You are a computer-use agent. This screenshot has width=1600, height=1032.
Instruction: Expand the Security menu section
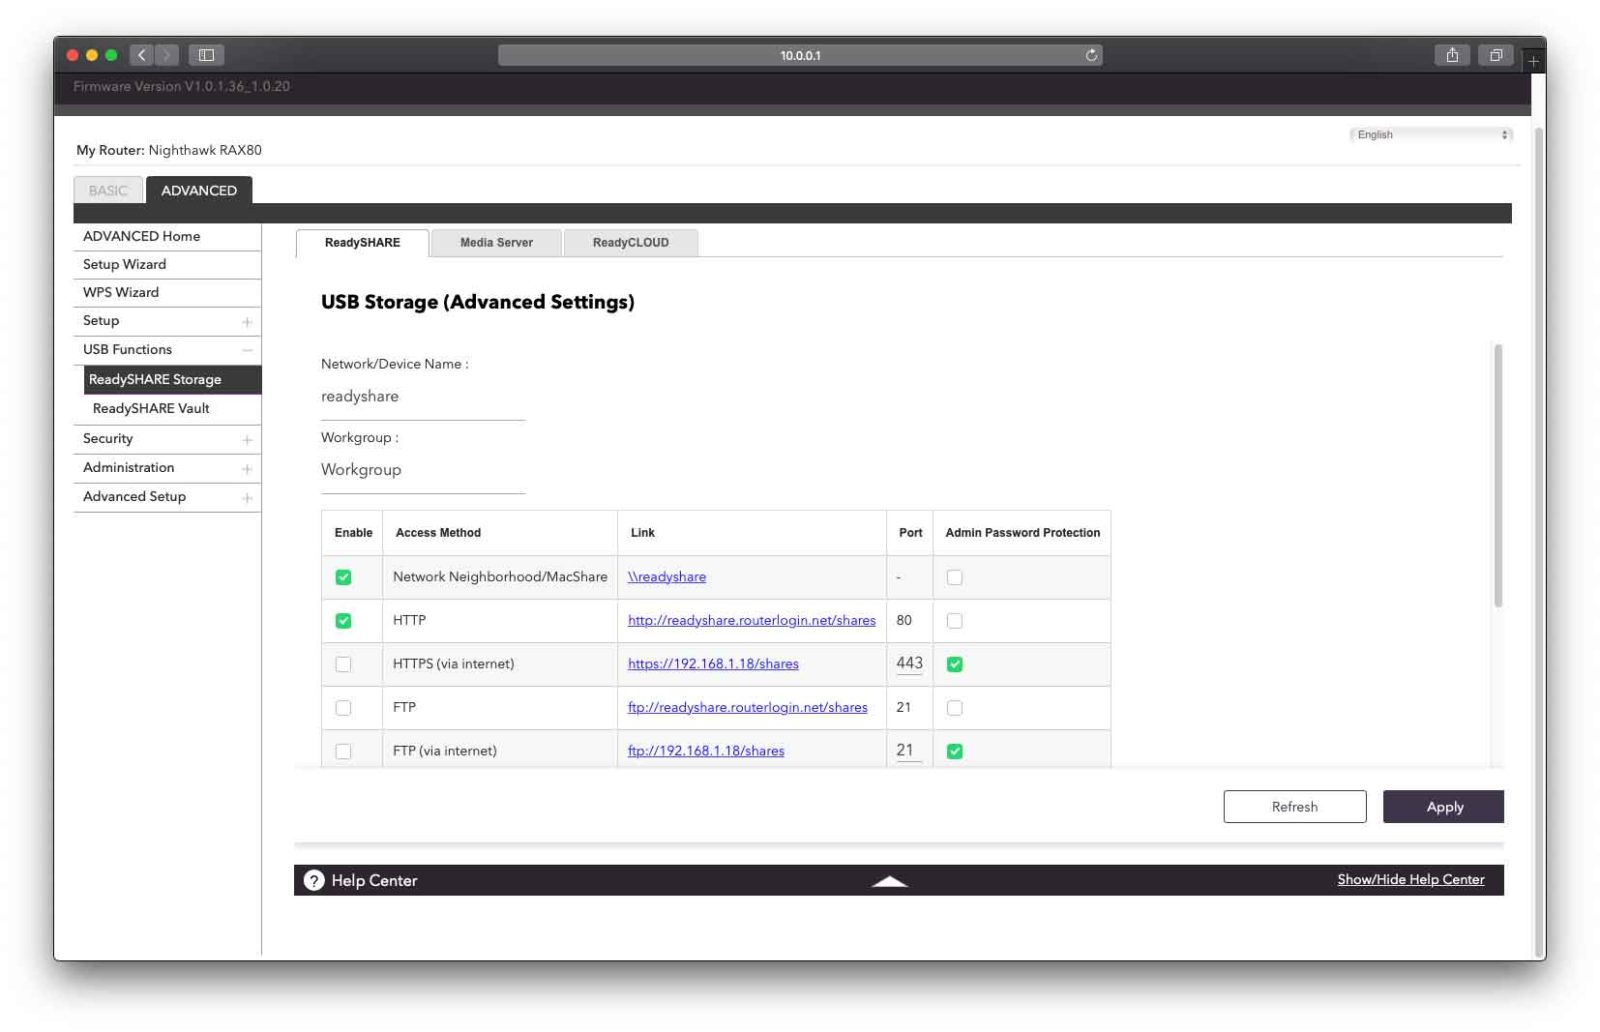(x=246, y=439)
